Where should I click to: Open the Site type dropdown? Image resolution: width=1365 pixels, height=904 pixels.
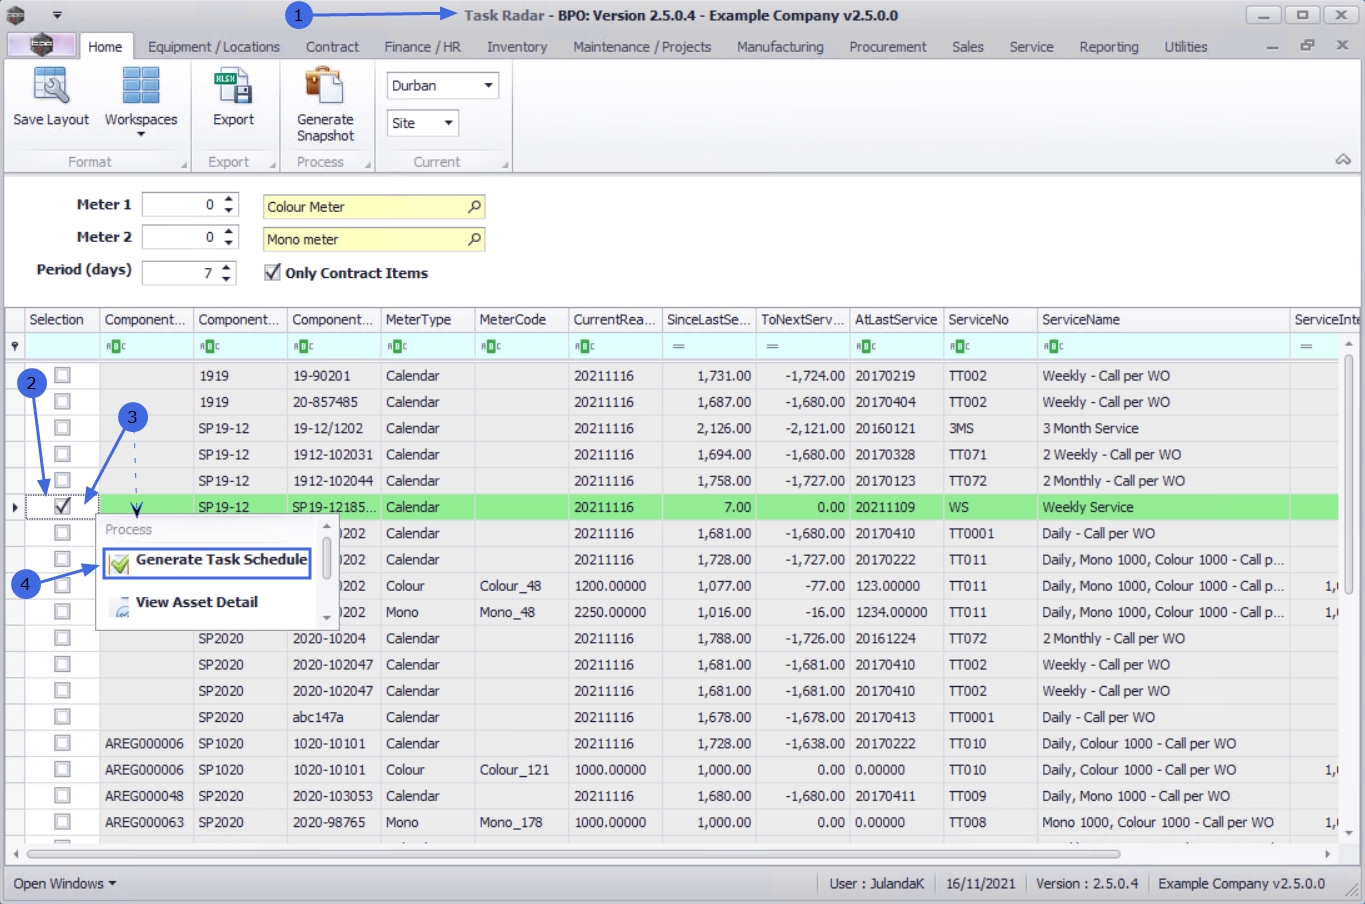click(x=448, y=123)
